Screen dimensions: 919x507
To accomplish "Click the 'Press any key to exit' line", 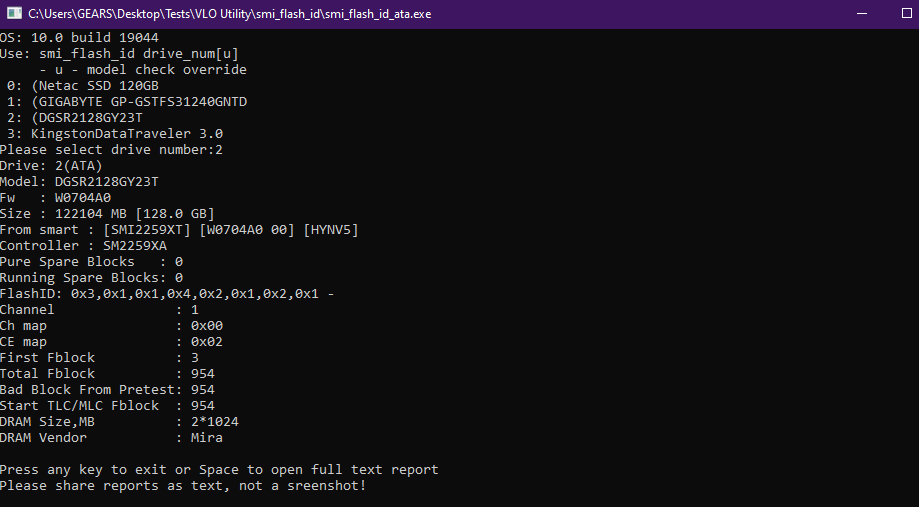I will tap(219, 470).
